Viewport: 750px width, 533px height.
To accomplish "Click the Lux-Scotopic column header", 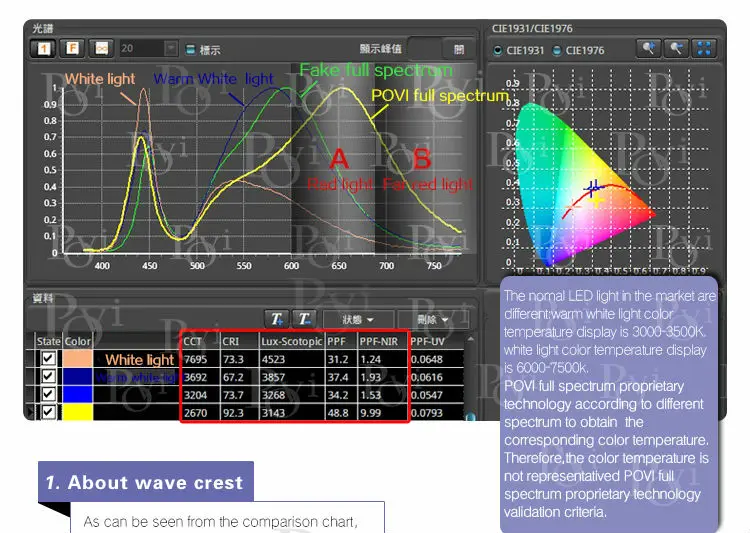I will point(292,341).
